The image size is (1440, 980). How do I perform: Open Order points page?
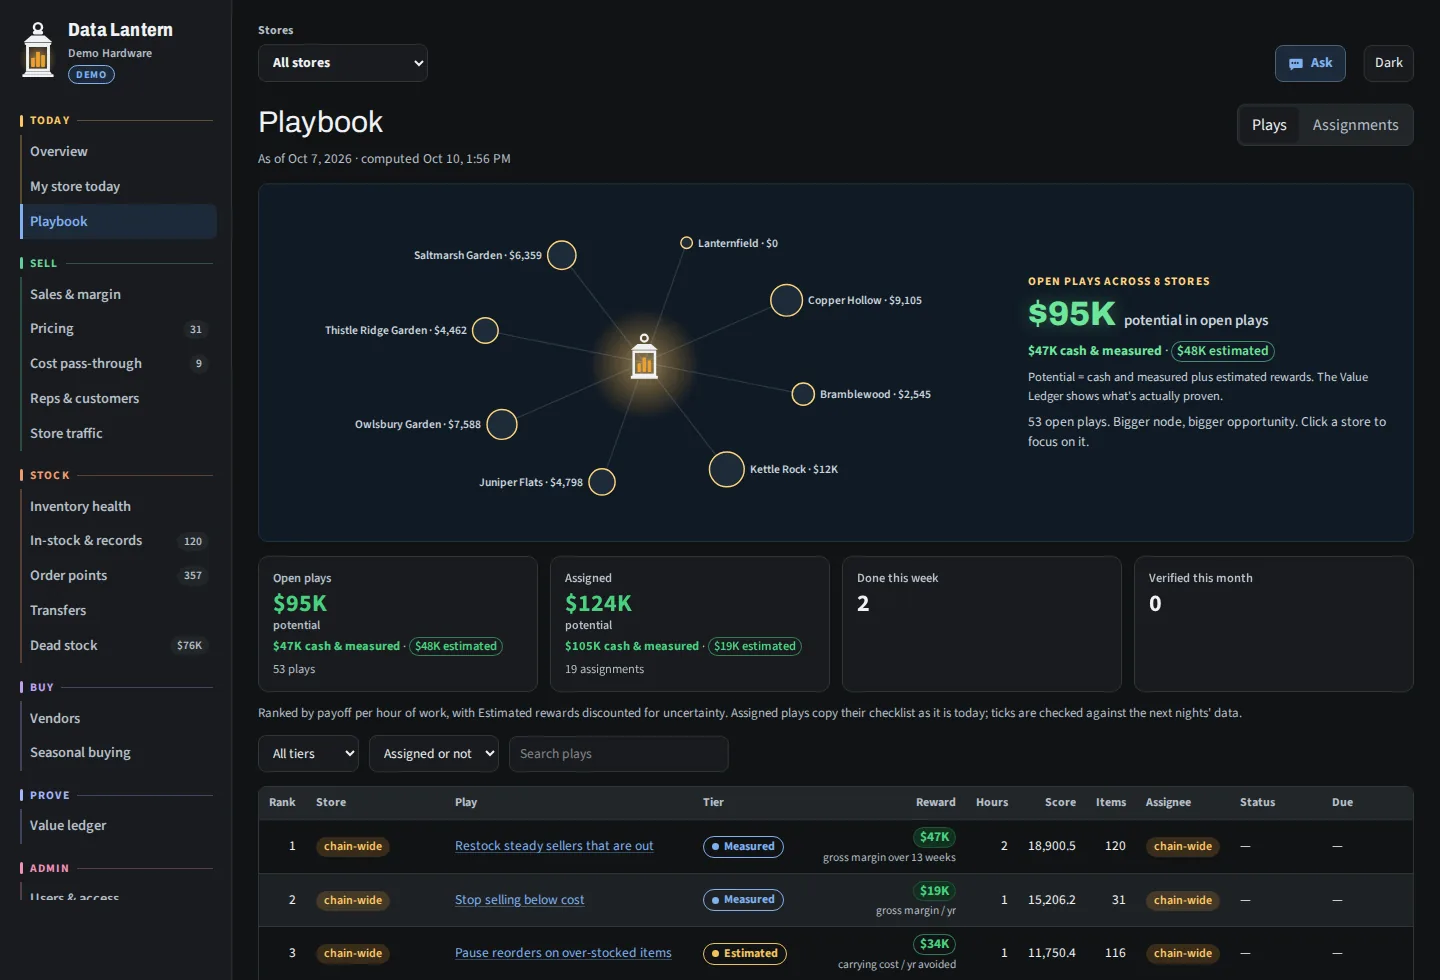pyautogui.click(x=119, y=576)
